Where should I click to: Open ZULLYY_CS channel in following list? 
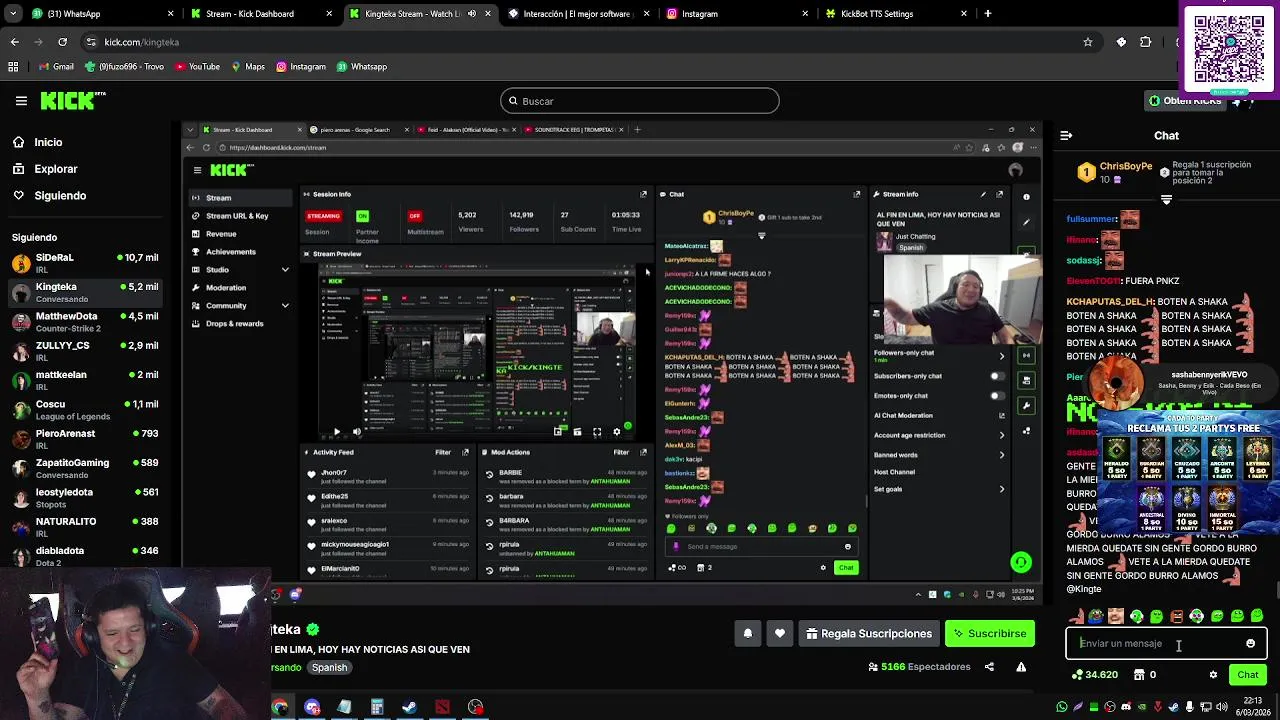85,351
